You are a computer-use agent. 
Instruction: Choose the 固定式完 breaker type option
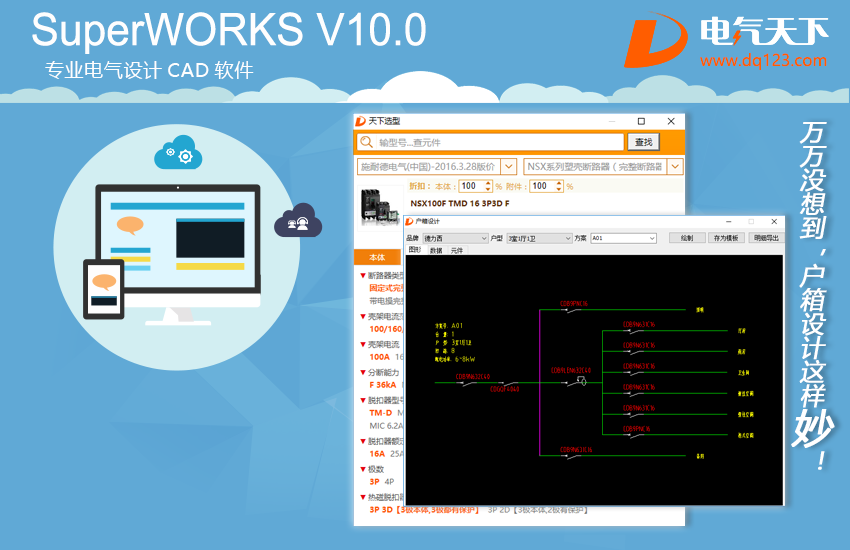click(386, 288)
